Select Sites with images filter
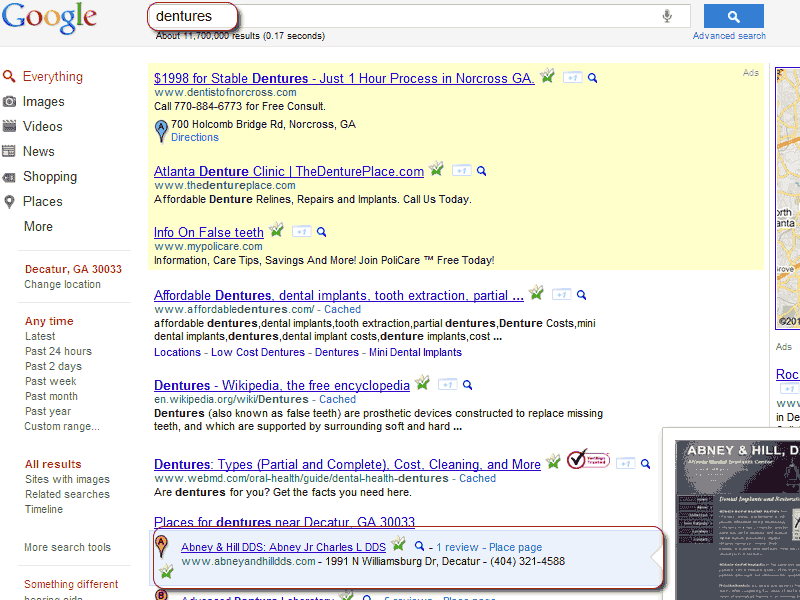This screenshot has height=600, width=800. click(67, 479)
